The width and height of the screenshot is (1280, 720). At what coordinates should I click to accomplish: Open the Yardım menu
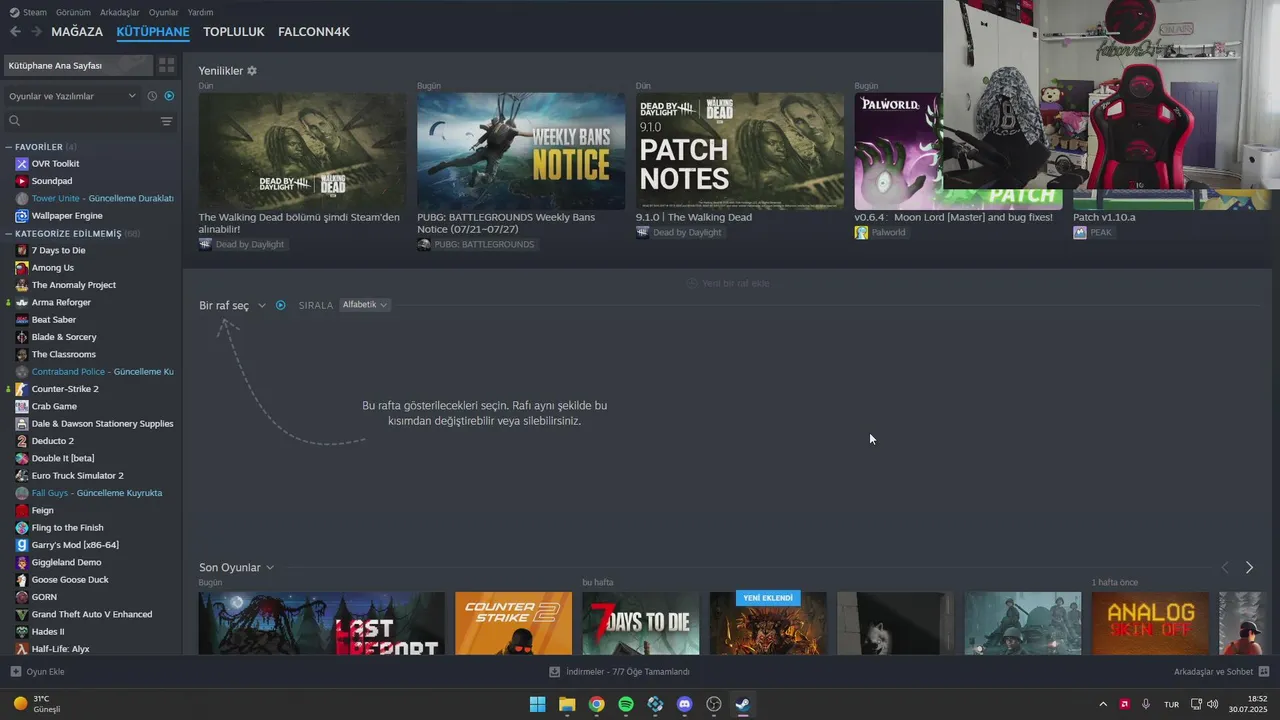200,12
